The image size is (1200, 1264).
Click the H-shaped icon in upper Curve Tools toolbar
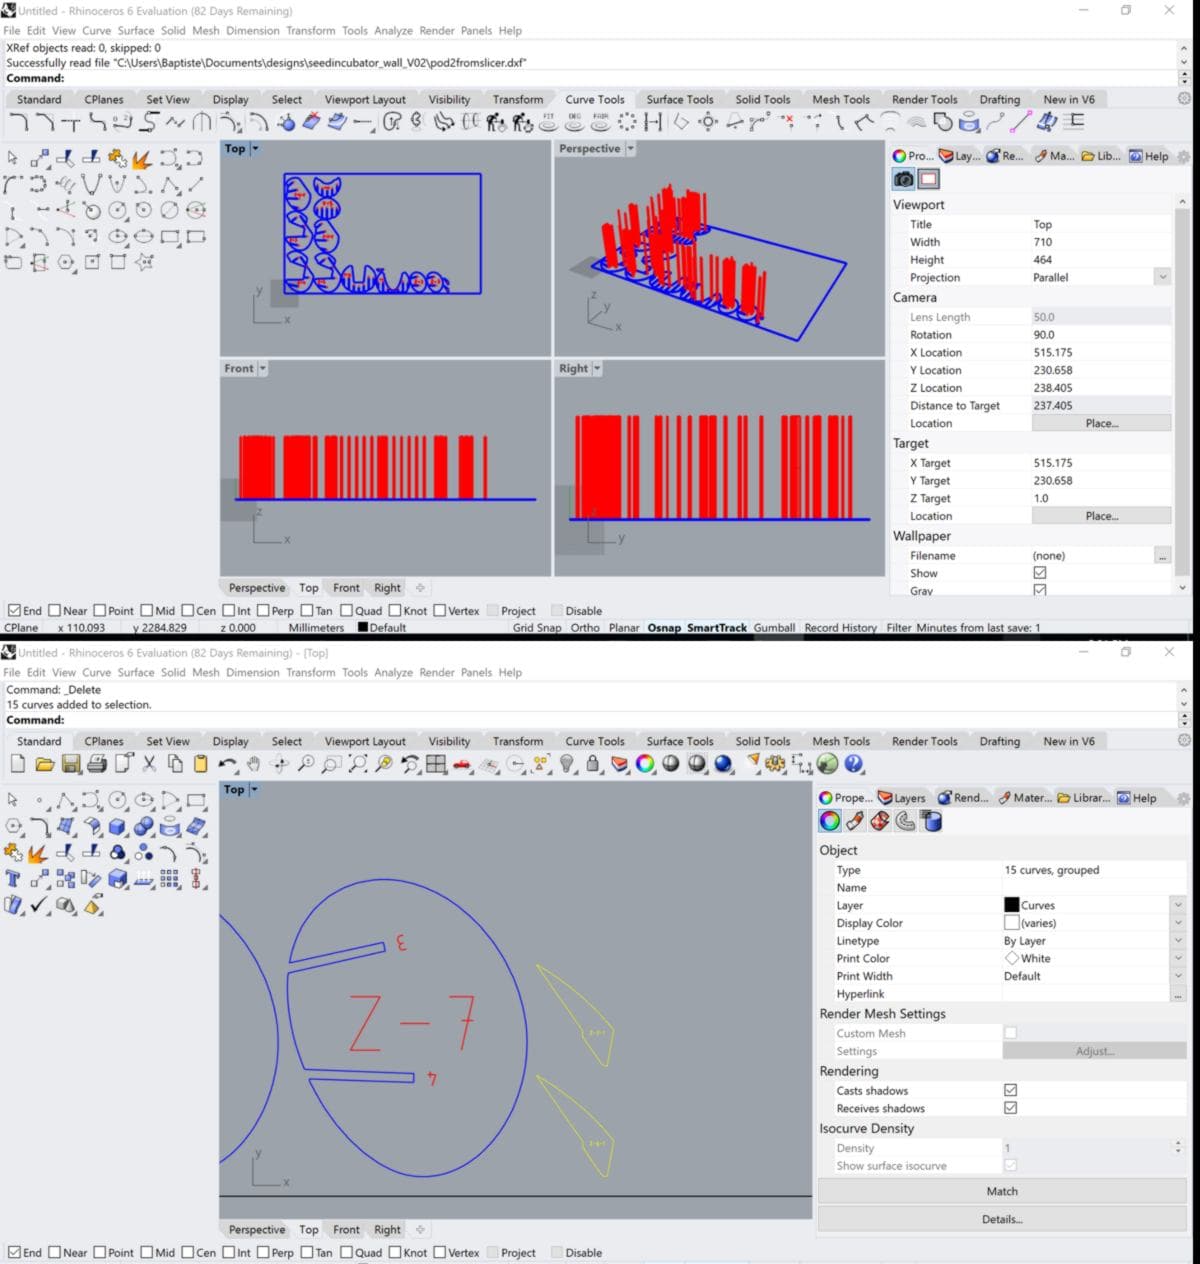click(x=653, y=122)
